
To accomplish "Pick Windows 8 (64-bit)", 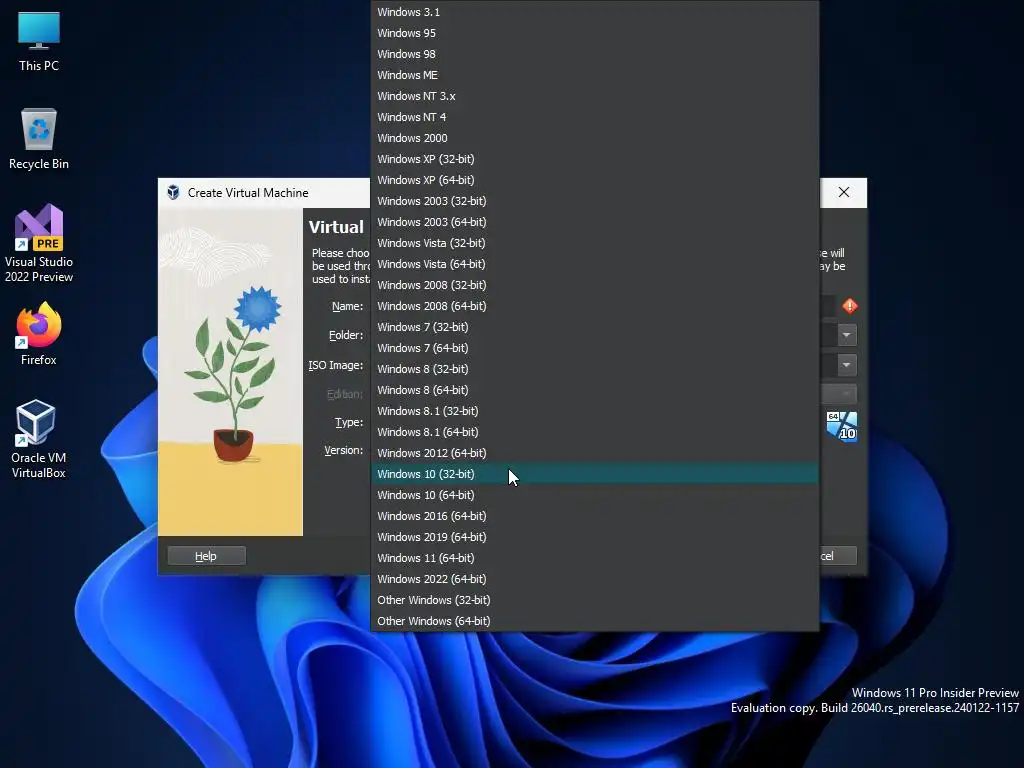I will tap(595, 390).
